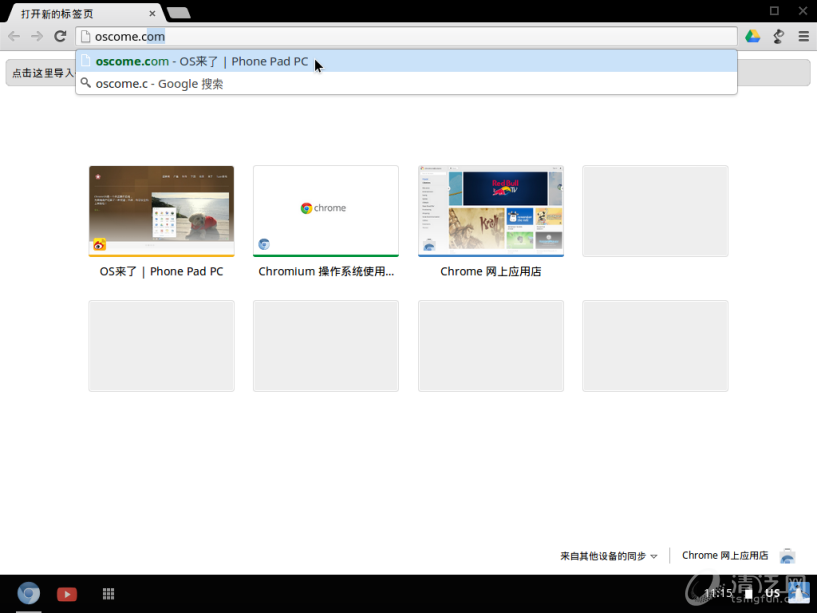The height and width of the screenshot is (613, 817).
Task: Open the Chromium 操作系统使用 thumbnail
Action: tap(326, 211)
